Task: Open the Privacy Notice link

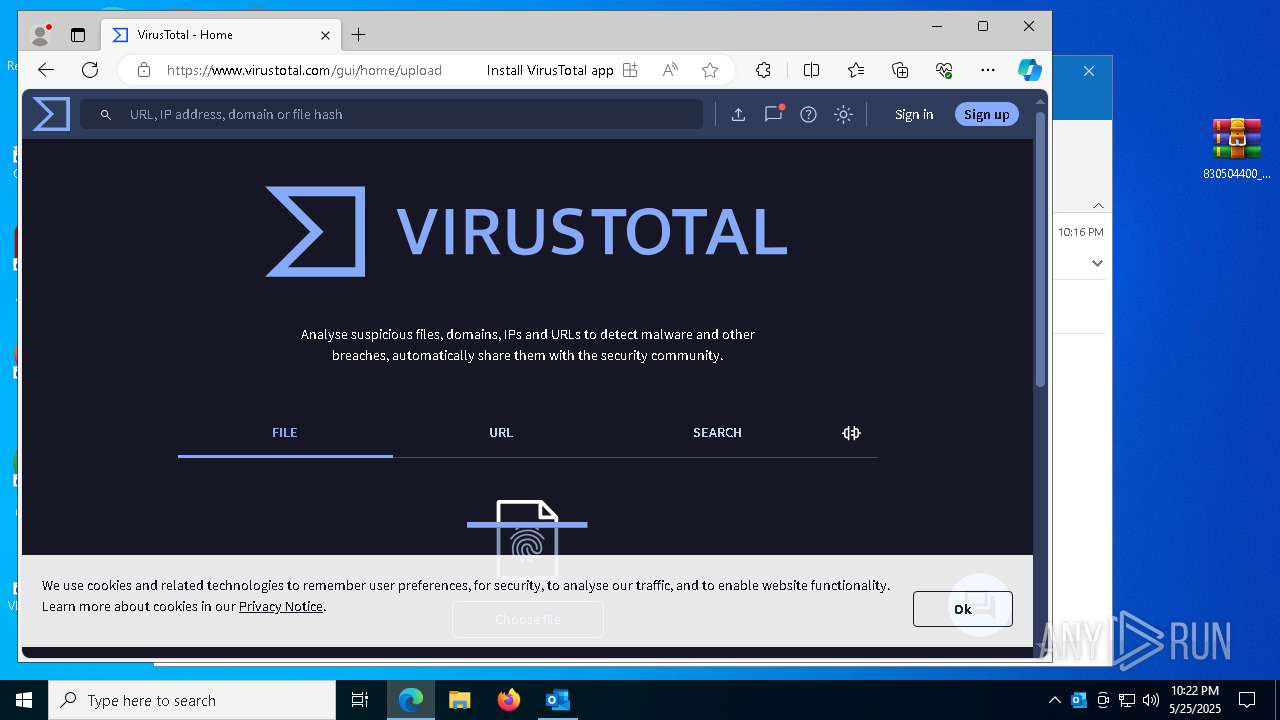Action: pyautogui.click(x=280, y=606)
